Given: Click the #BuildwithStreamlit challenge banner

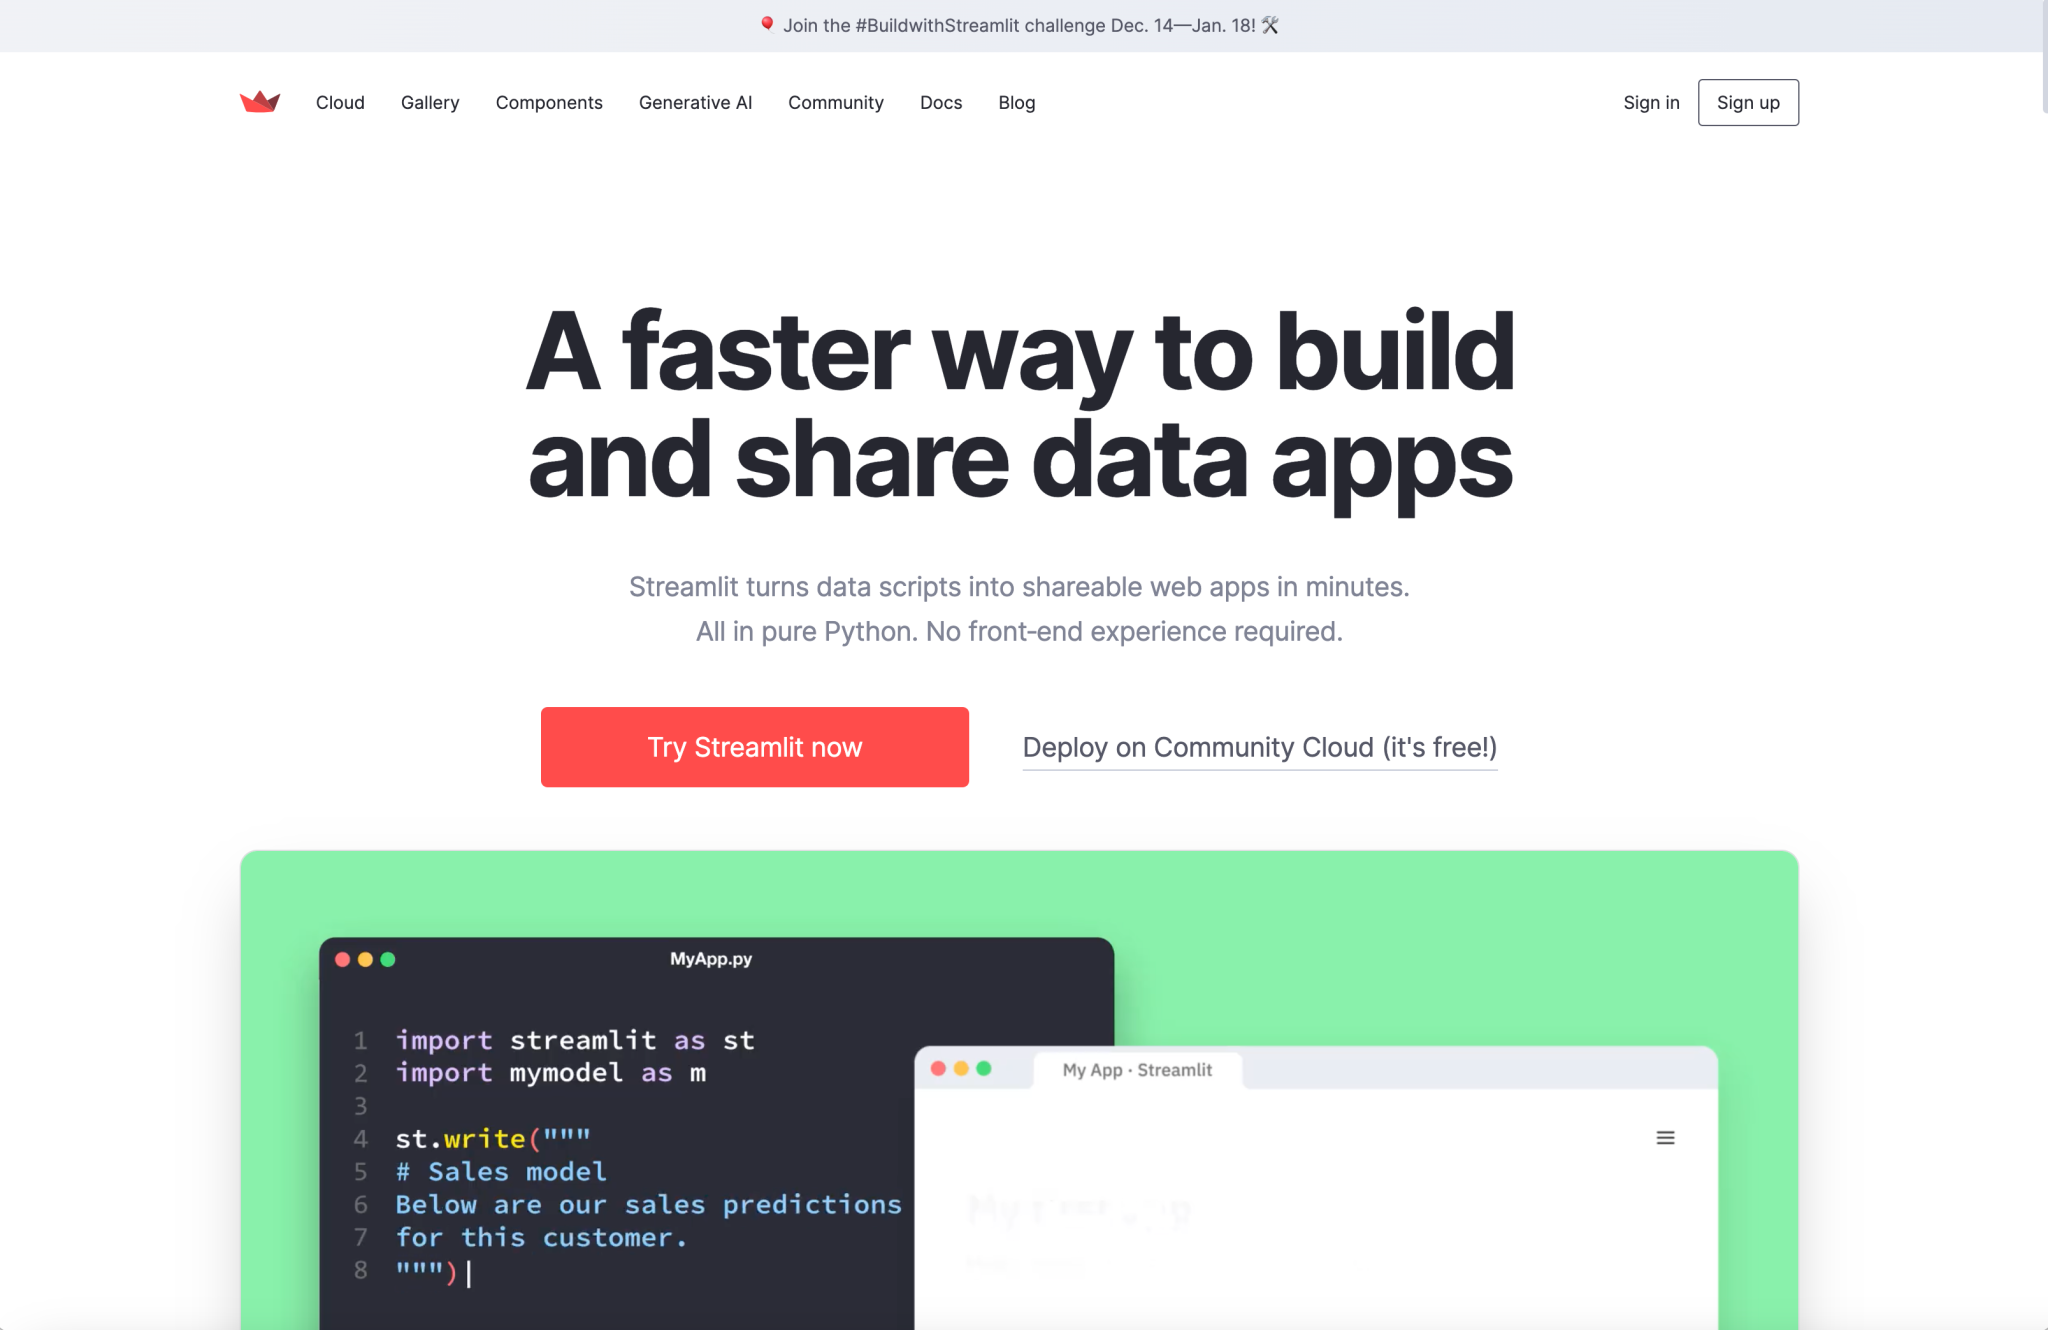Looking at the screenshot, I should pos(1024,25).
